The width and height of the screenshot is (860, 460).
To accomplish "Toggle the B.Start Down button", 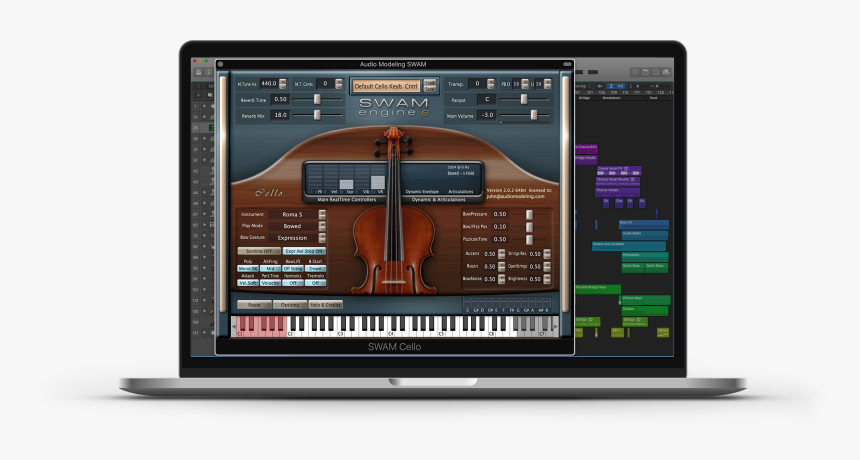I will (315, 269).
